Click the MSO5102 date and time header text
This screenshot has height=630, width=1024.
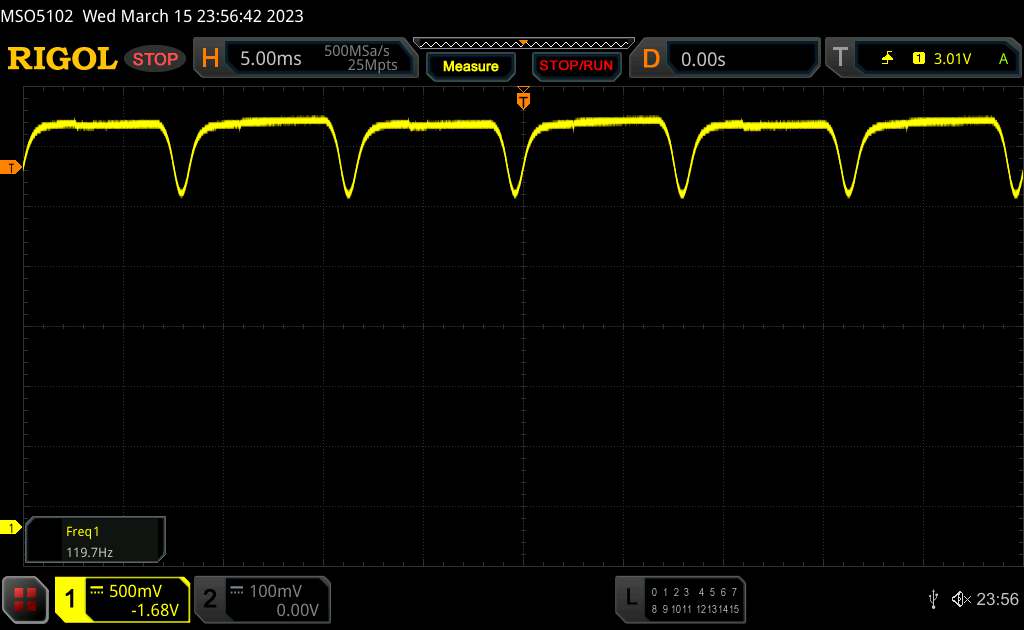[x=152, y=16]
